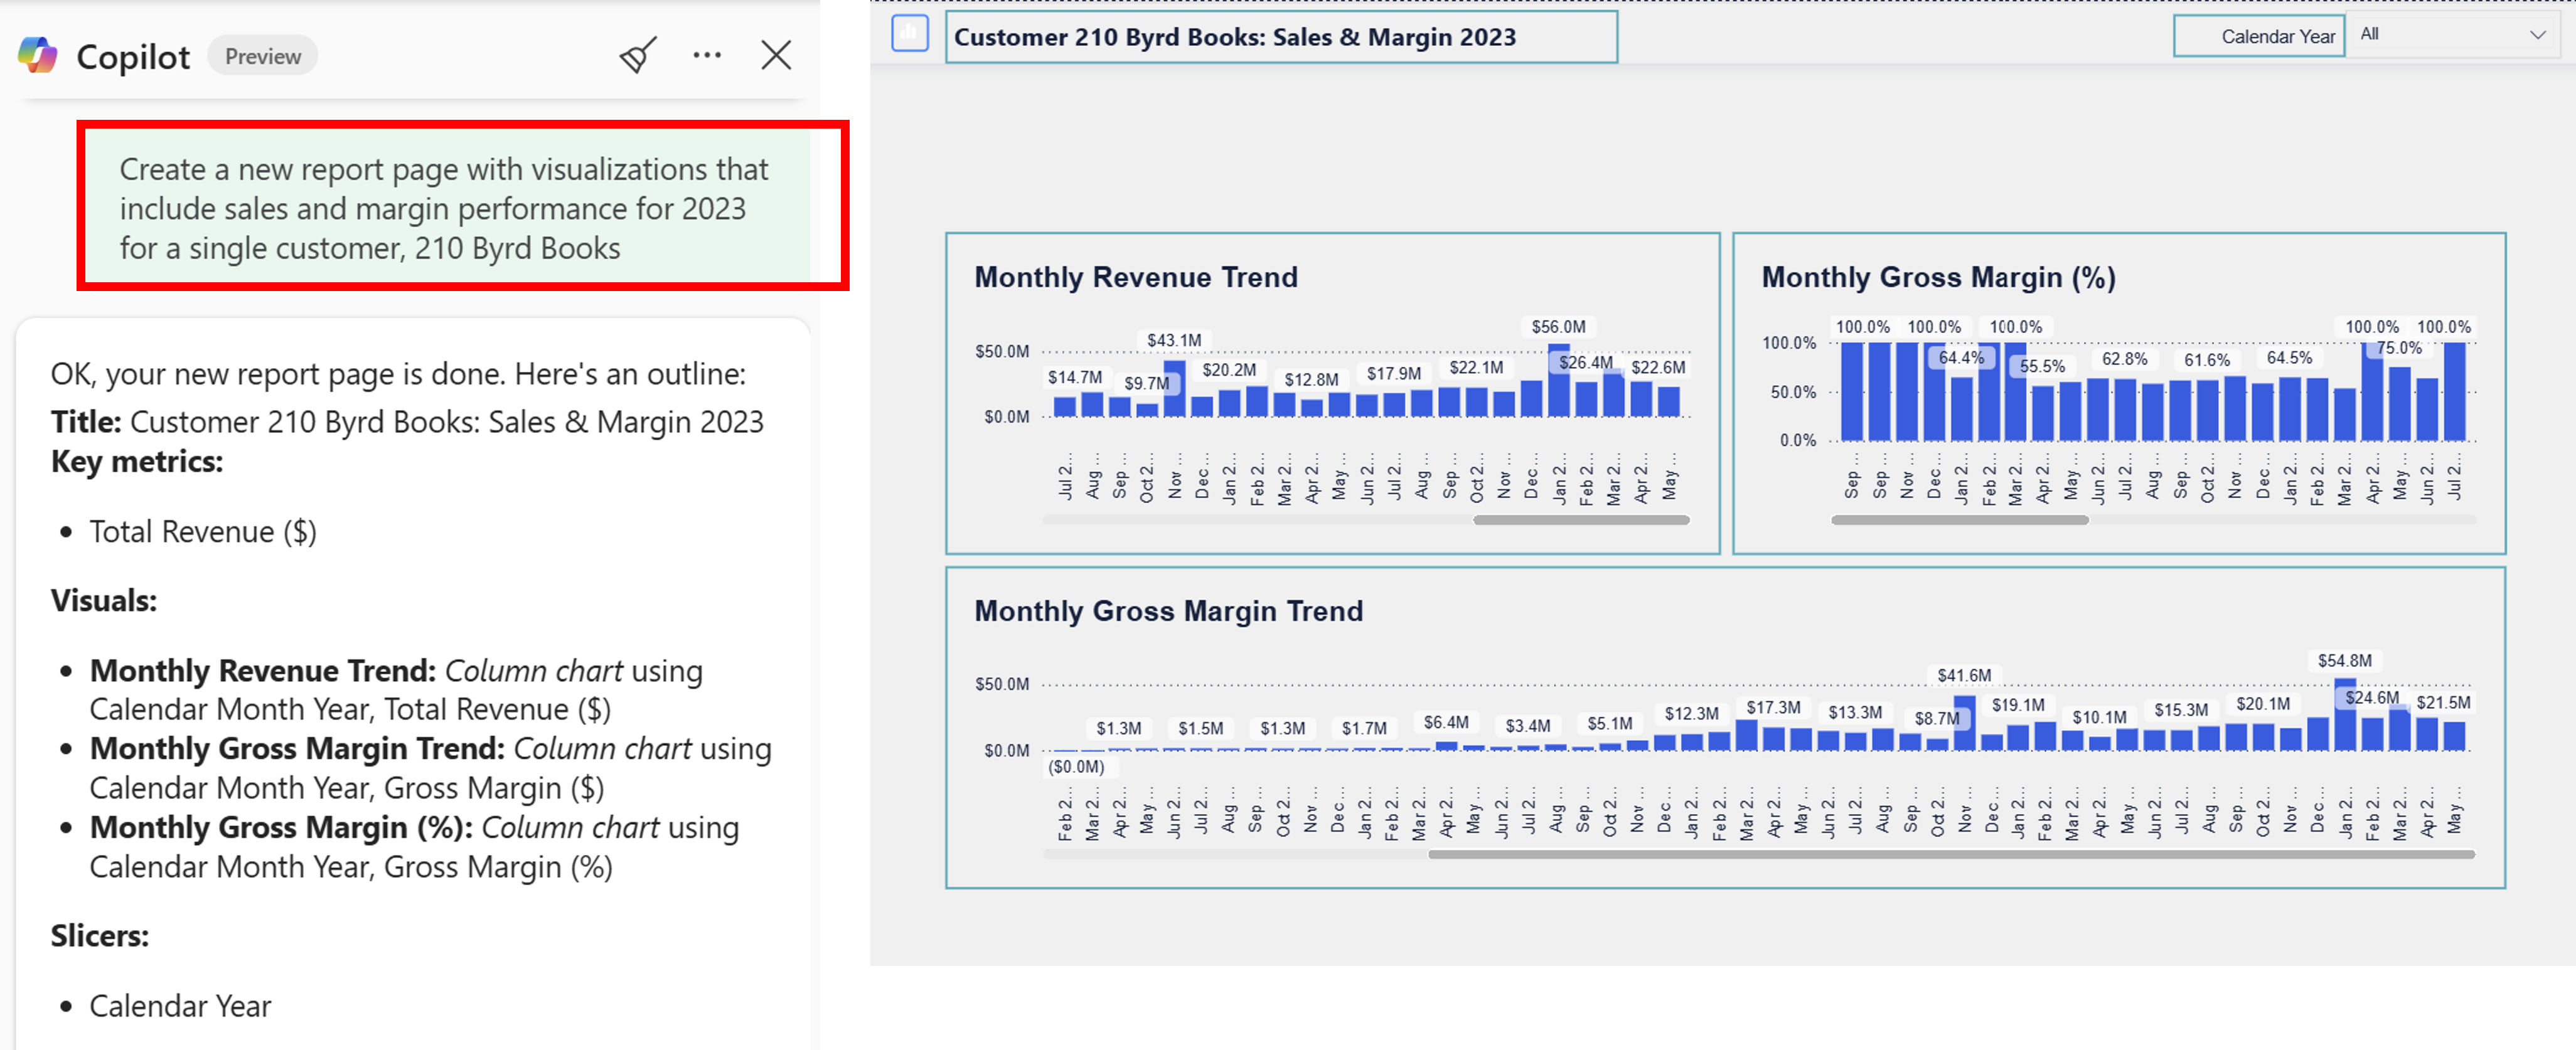The image size is (2576, 1050).
Task: Close the Copilot pane
Action: [776, 55]
